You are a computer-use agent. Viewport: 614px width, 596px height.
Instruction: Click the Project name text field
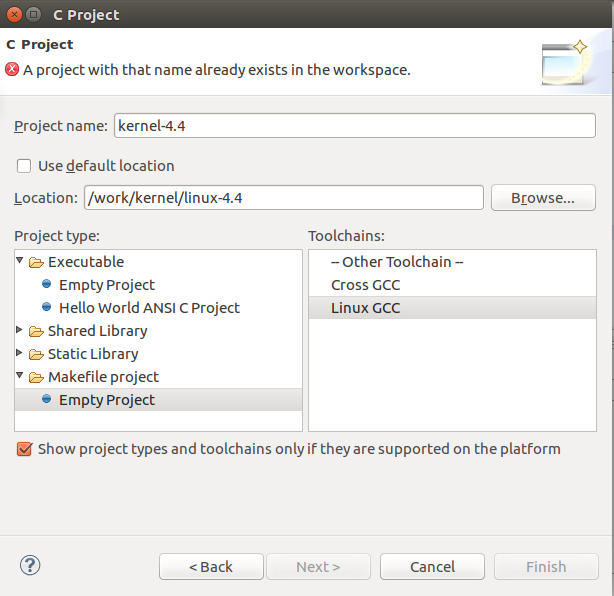click(355, 126)
